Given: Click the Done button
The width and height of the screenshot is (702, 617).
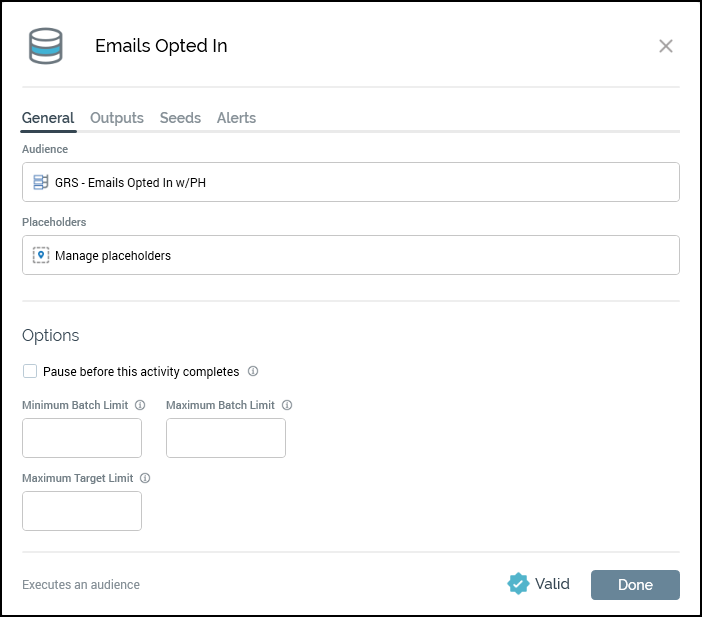Looking at the screenshot, I should [635, 585].
